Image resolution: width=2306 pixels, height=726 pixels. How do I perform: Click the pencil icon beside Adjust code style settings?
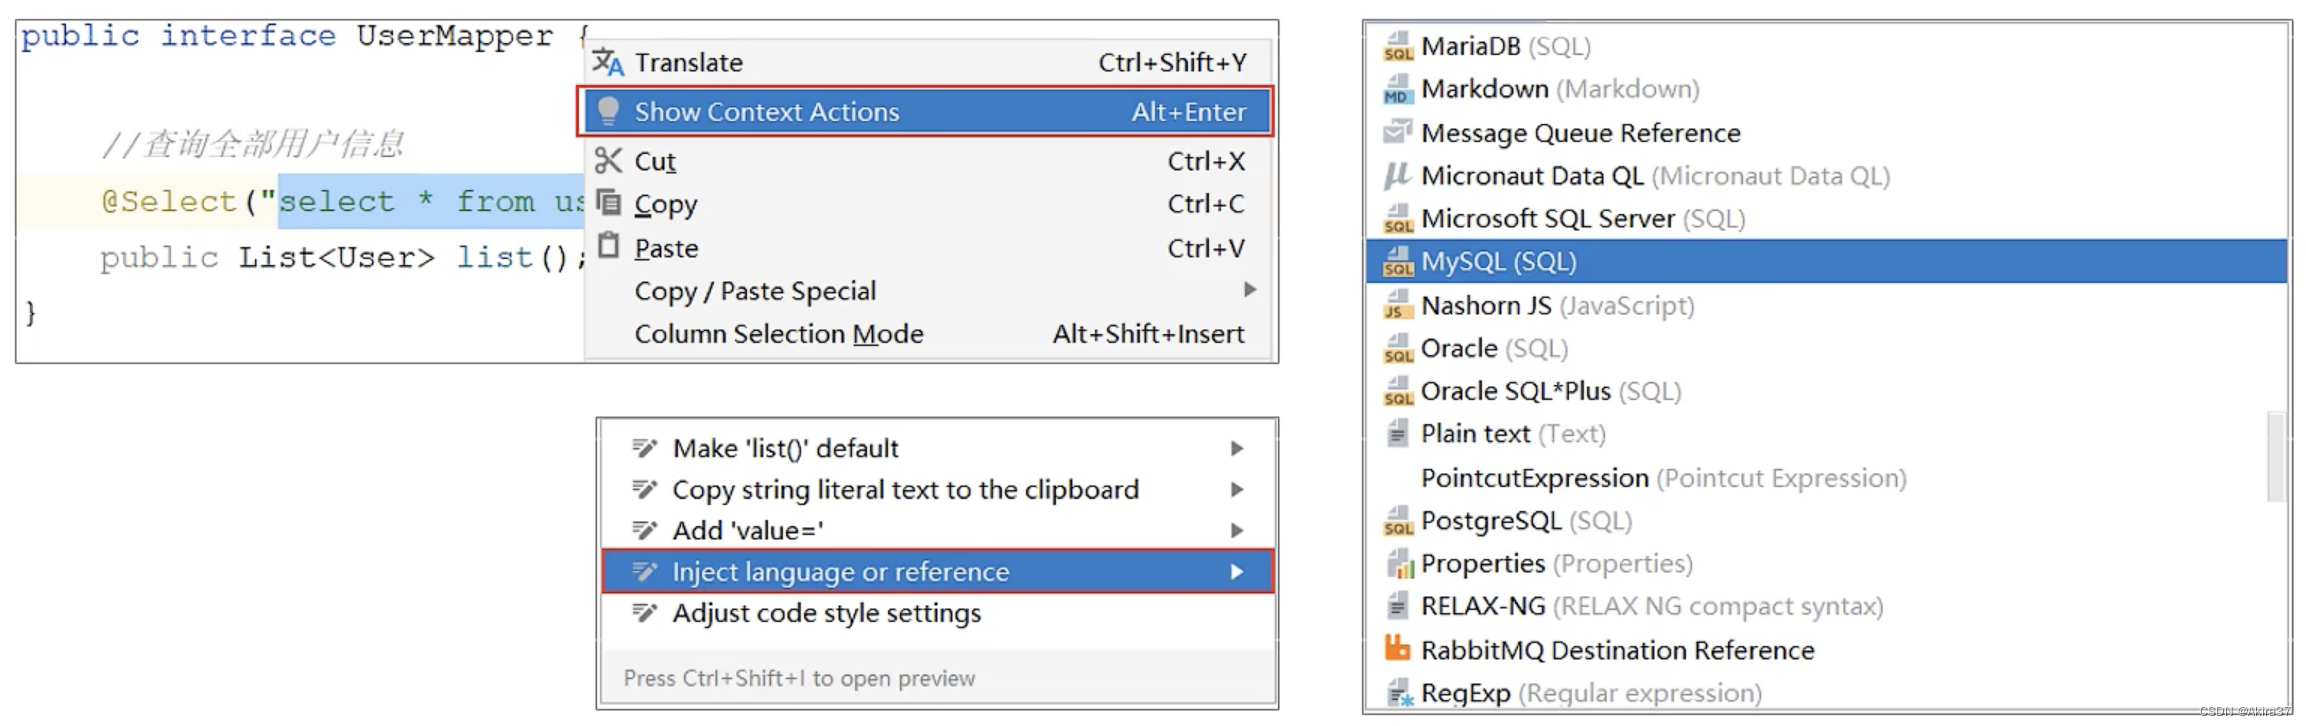tap(645, 612)
